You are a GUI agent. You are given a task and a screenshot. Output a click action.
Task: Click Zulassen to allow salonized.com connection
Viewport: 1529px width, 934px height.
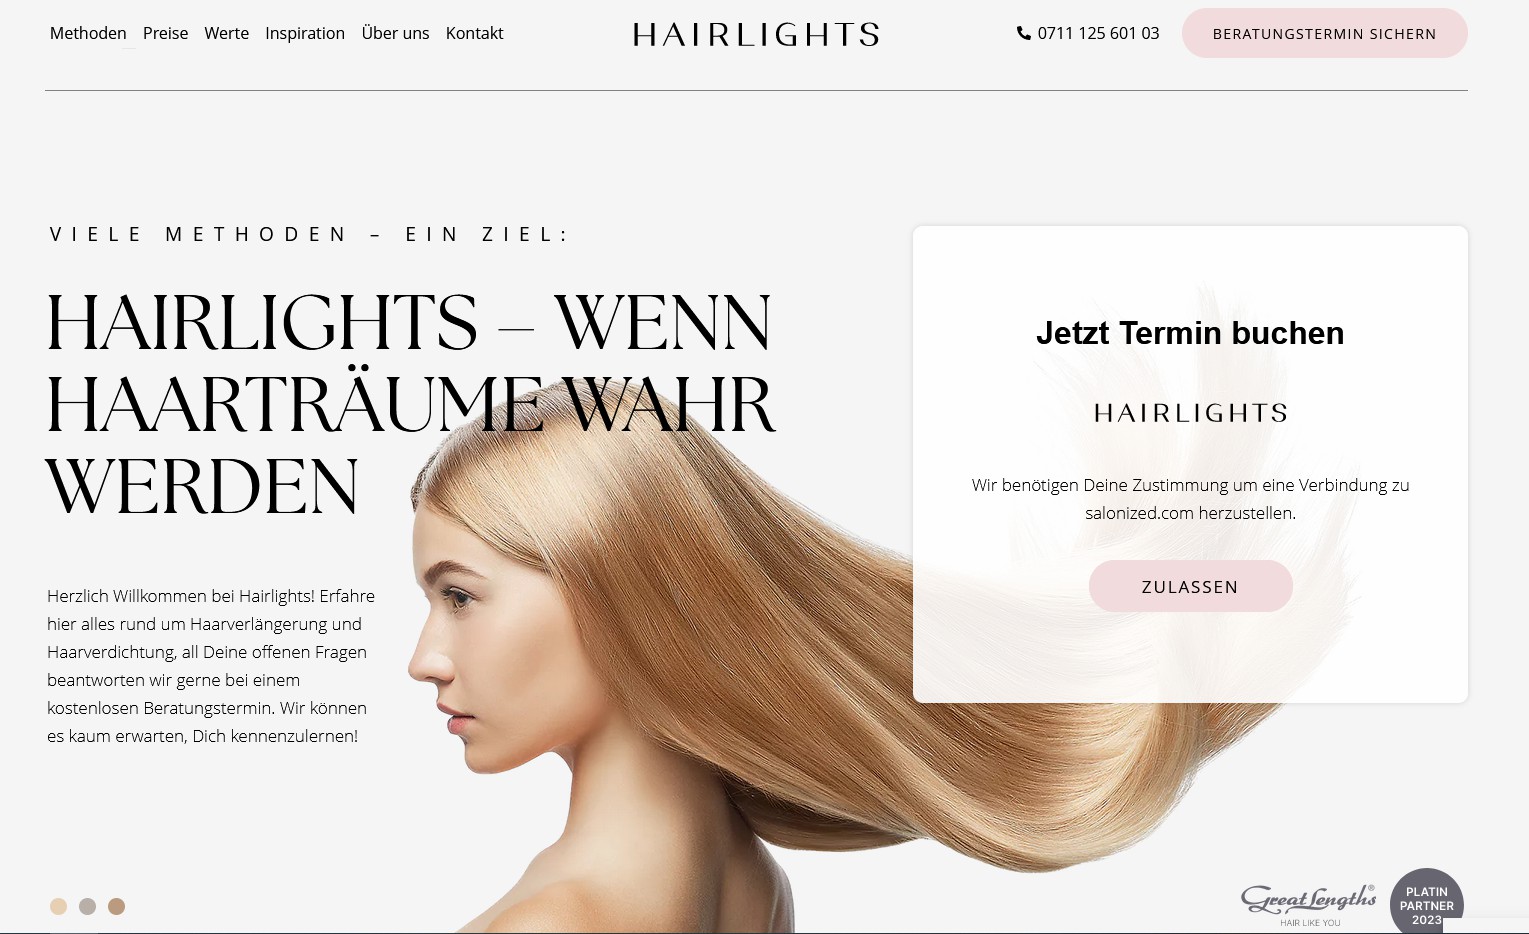point(1190,586)
